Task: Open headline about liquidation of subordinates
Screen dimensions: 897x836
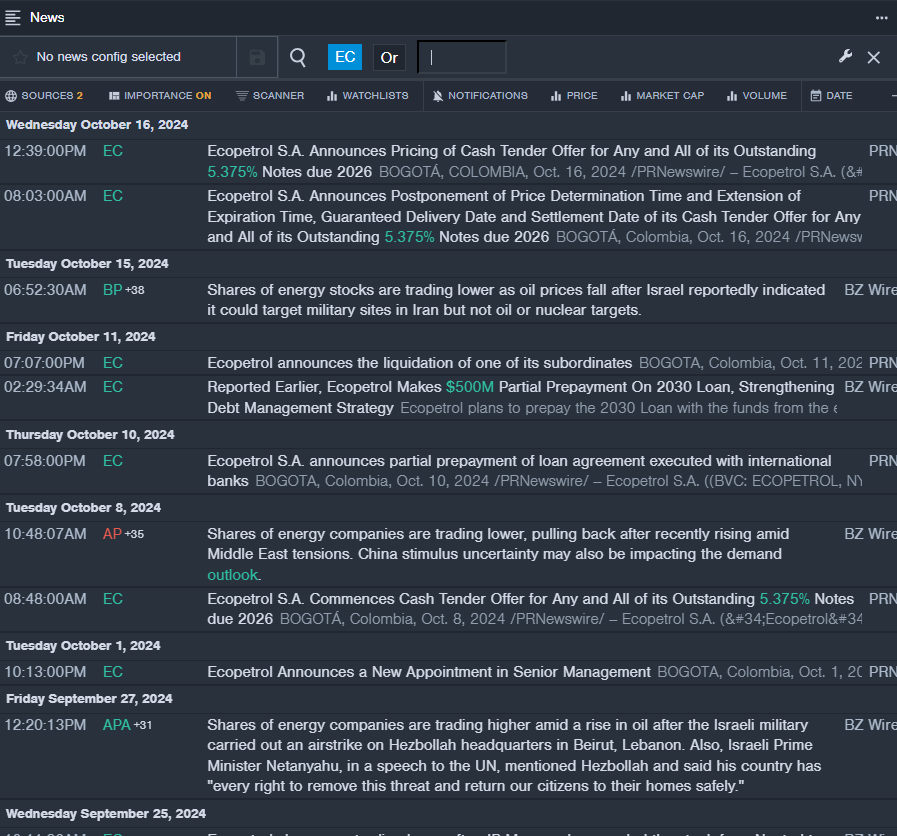Action: coord(420,363)
